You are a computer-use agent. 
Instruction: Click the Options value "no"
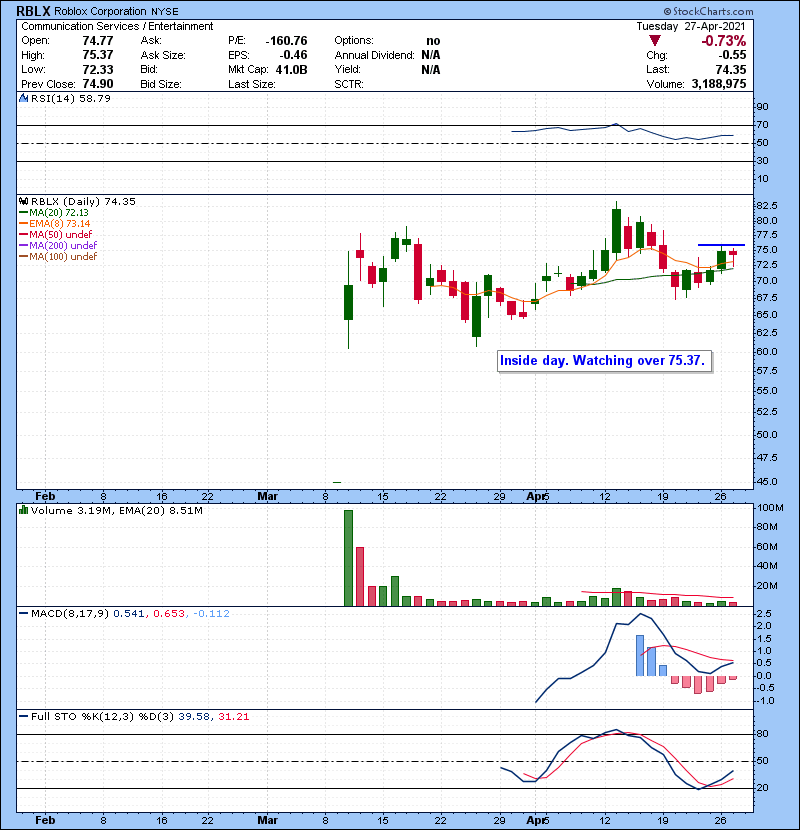pyautogui.click(x=433, y=41)
